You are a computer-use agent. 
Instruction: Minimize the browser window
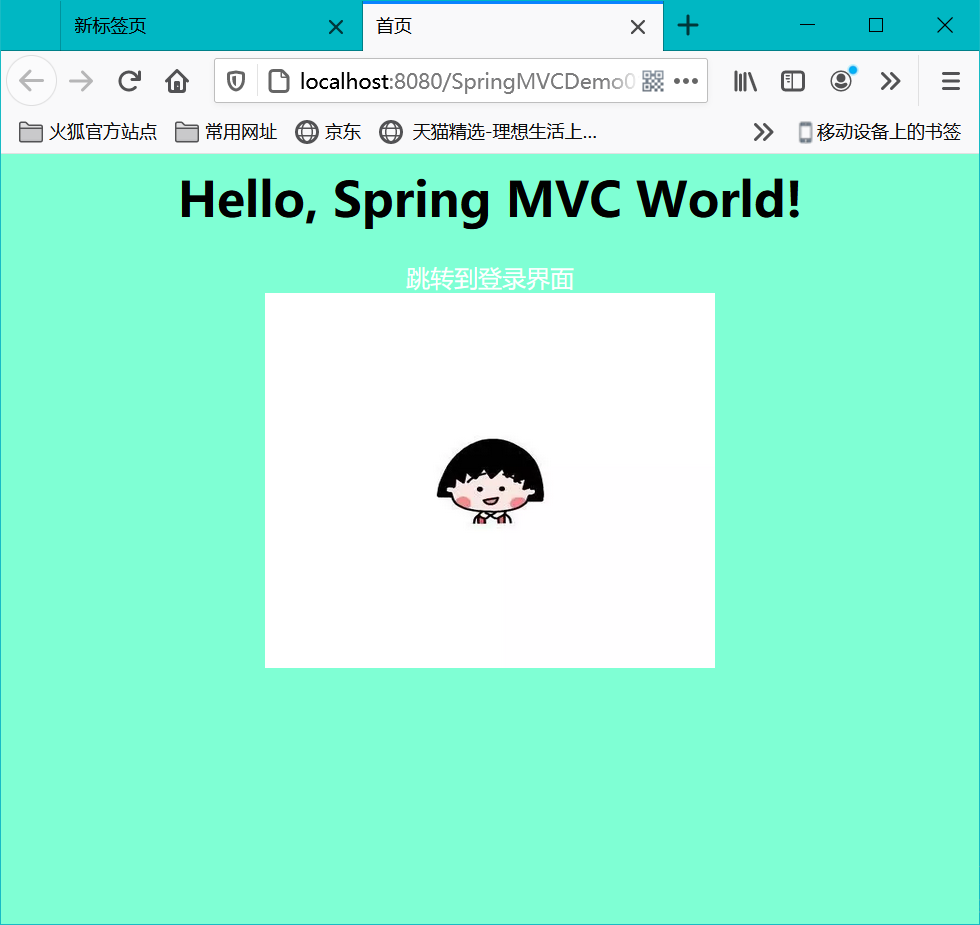click(808, 25)
